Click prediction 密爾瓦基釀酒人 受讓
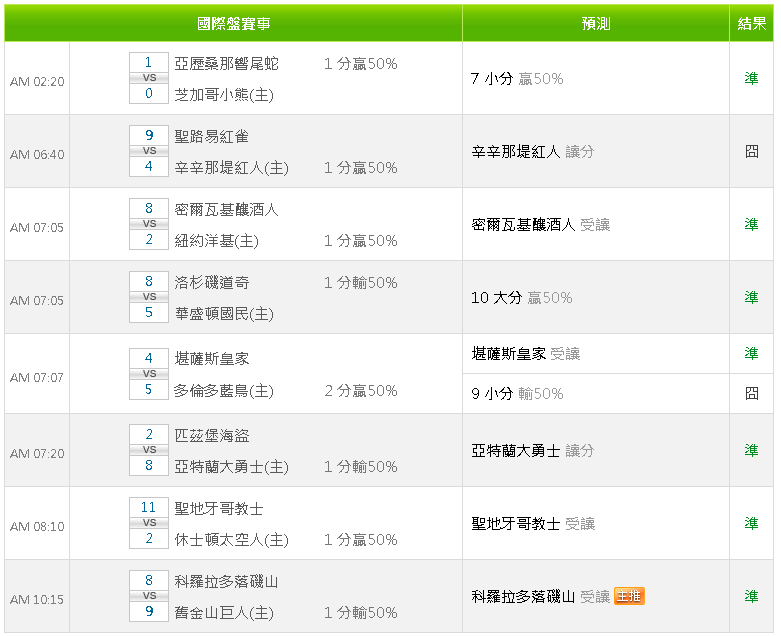 (540, 225)
